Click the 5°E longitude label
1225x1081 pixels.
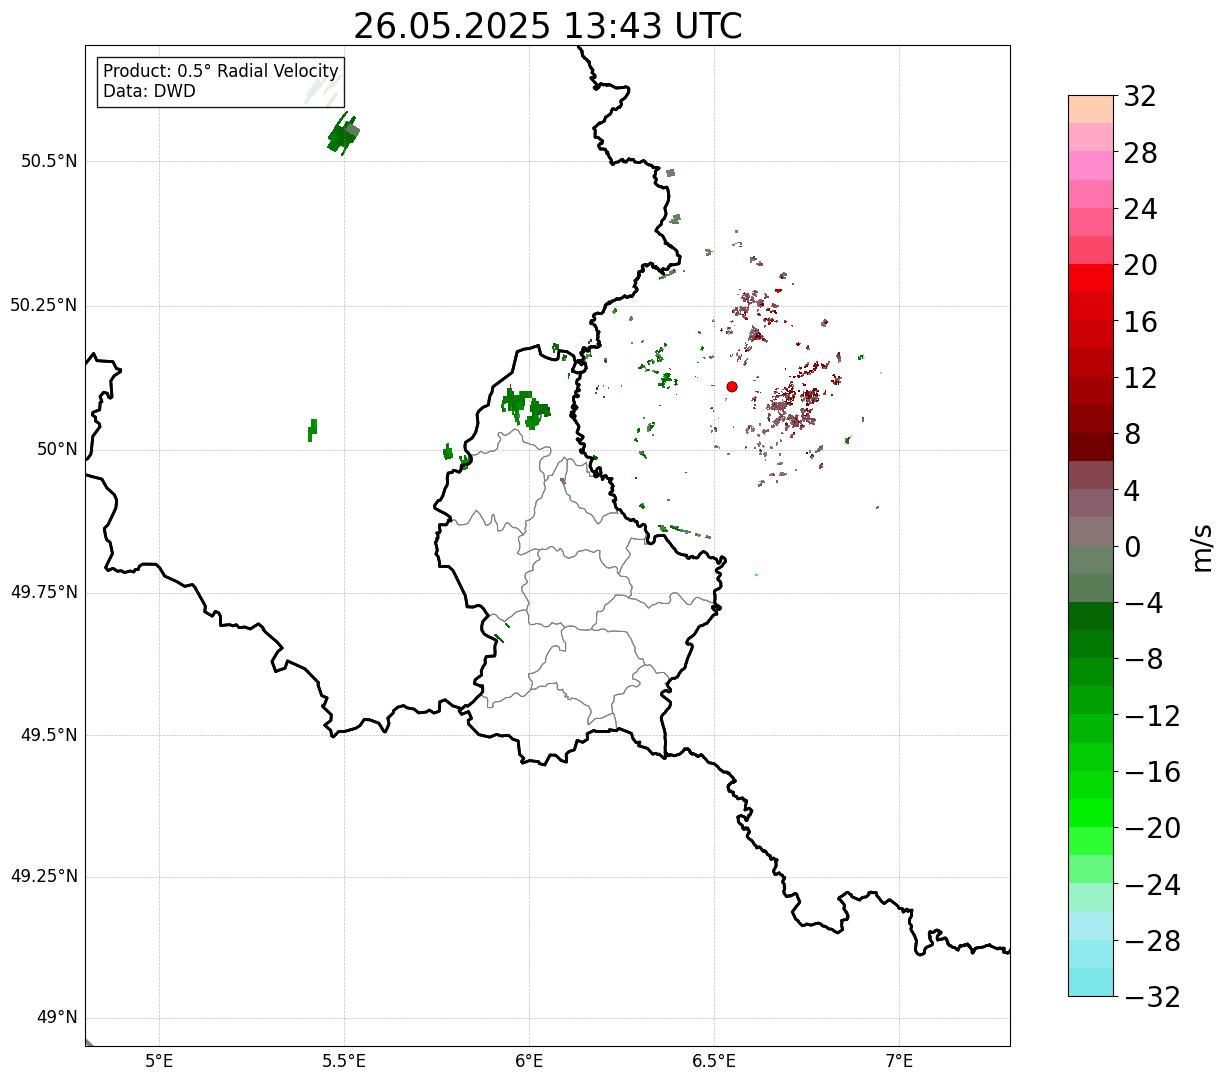tap(159, 1061)
